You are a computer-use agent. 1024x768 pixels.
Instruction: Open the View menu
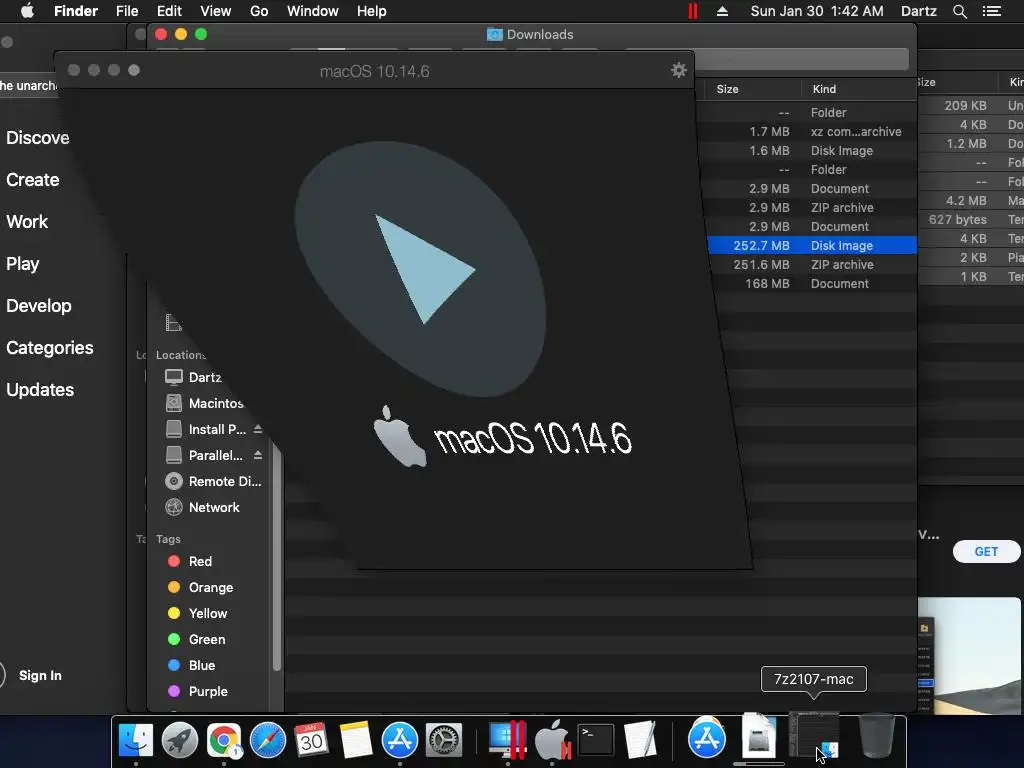[216, 11]
